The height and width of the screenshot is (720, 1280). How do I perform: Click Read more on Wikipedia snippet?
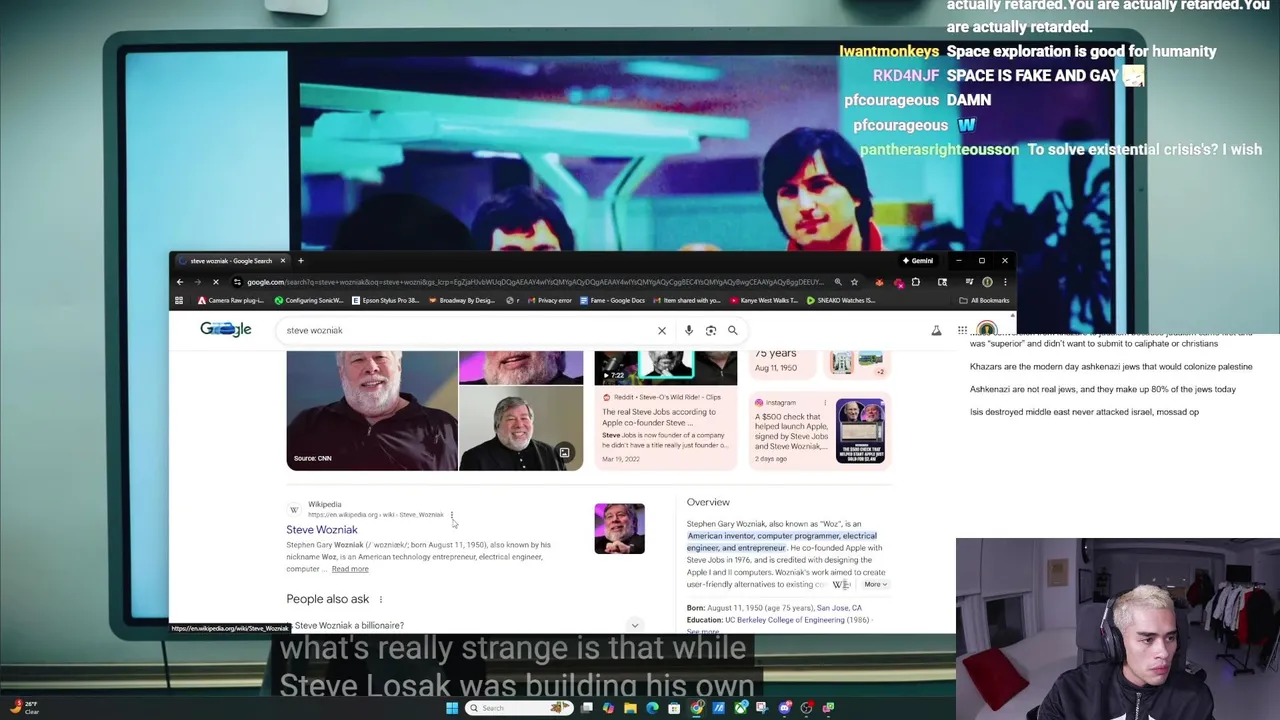tap(350, 569)
